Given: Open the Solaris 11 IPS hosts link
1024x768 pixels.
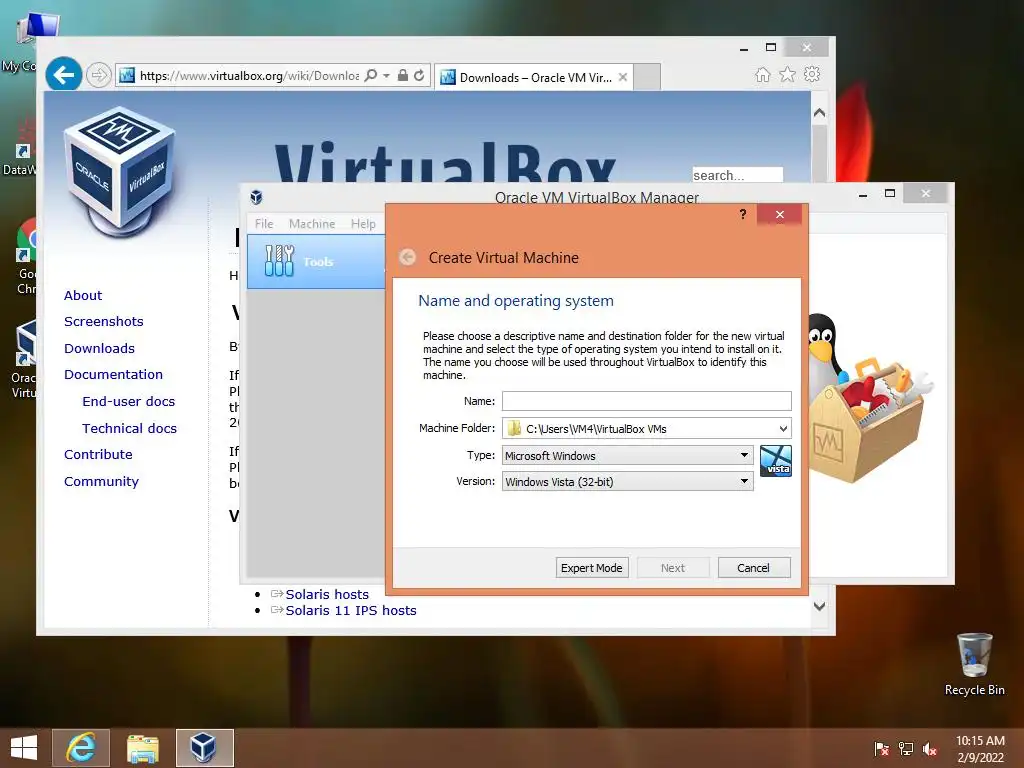Looking at the screenshot, I should click(351, 610).
